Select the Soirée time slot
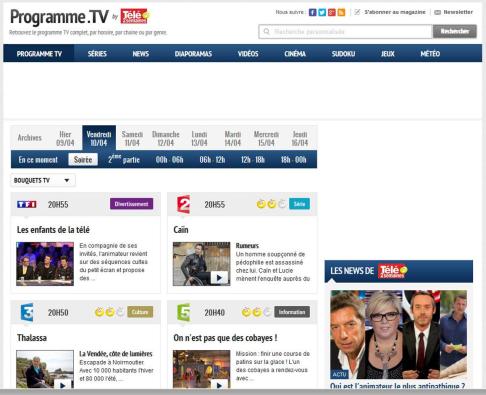 [83, 160]
